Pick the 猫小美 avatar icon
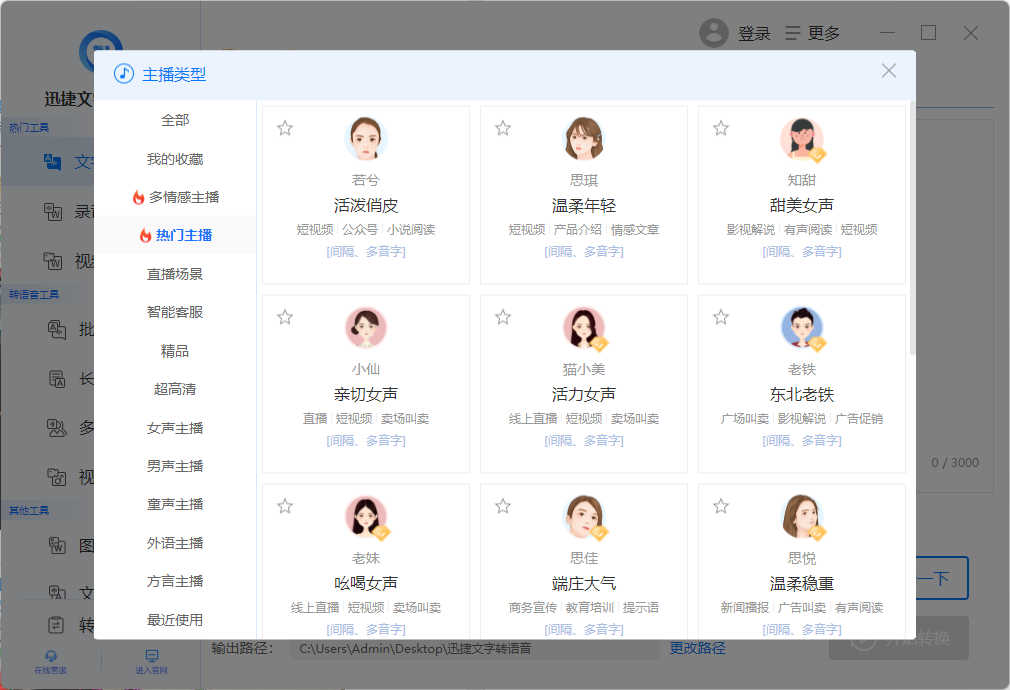Screen dimensions: 1010x690 pyautogui.click(x=584, y=328)
